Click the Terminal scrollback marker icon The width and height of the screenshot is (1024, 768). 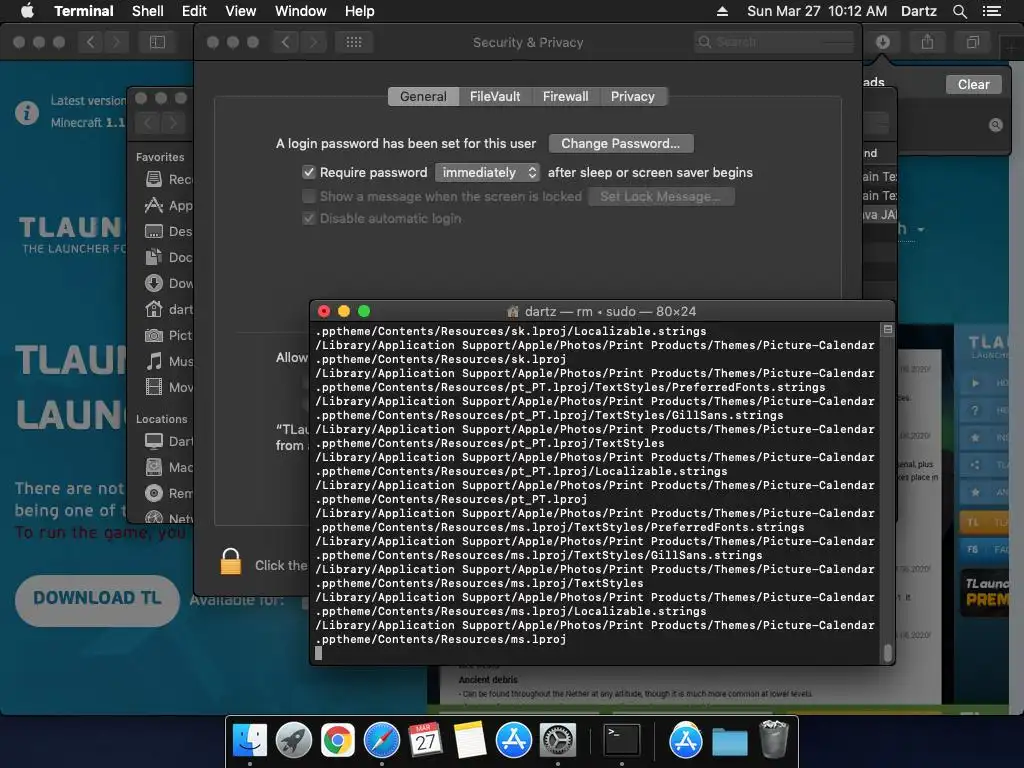[x=888, y=330]
